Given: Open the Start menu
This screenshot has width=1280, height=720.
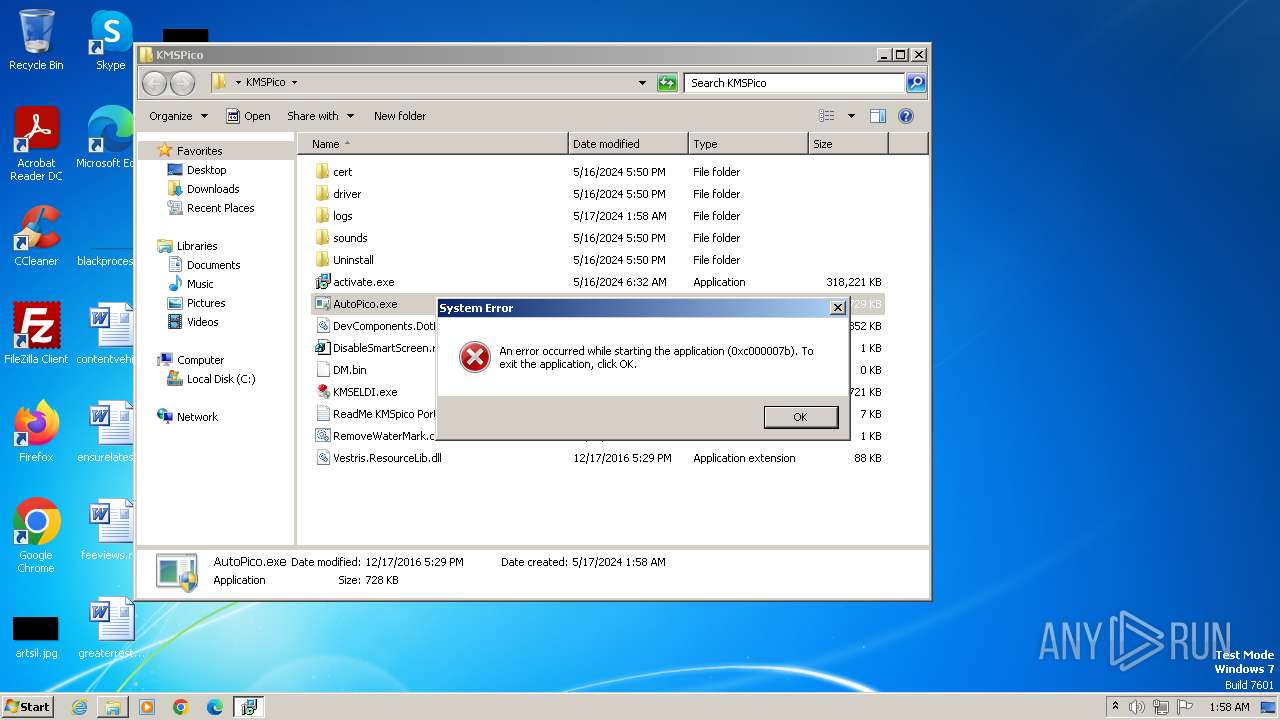Looking at the screenshot, I should 28,707.
